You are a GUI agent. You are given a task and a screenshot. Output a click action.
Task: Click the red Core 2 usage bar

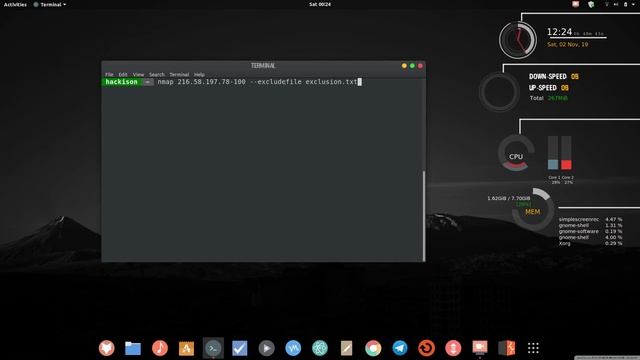[566, 153]
